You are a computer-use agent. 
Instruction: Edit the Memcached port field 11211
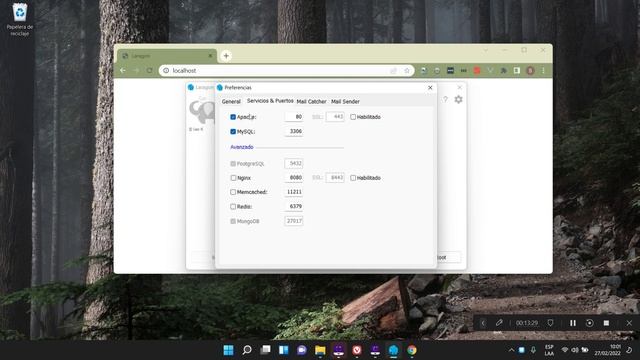[x=293, y=192]
